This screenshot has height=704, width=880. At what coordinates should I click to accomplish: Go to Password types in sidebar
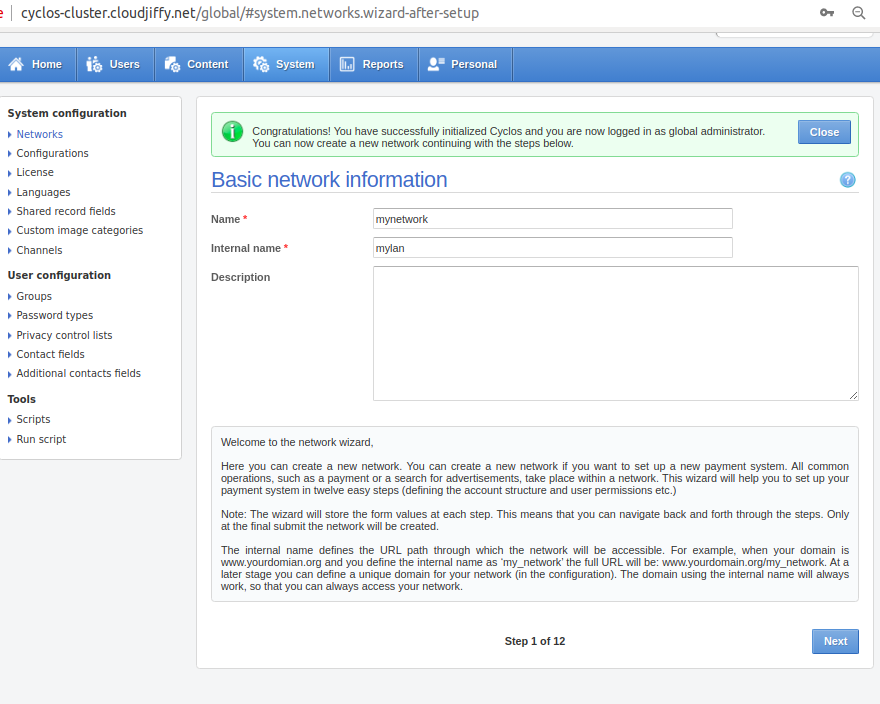point(54,316)
